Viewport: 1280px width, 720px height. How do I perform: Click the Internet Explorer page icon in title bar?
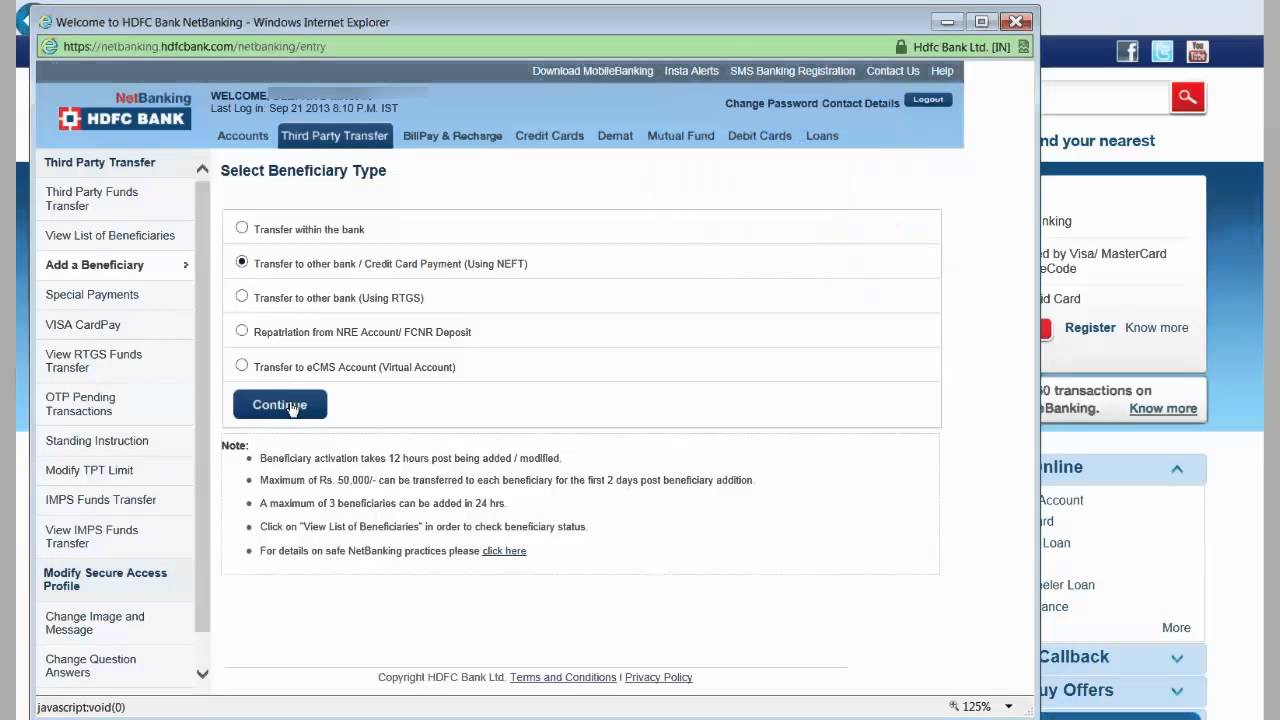pyautogui.click(x=45, y=22)
